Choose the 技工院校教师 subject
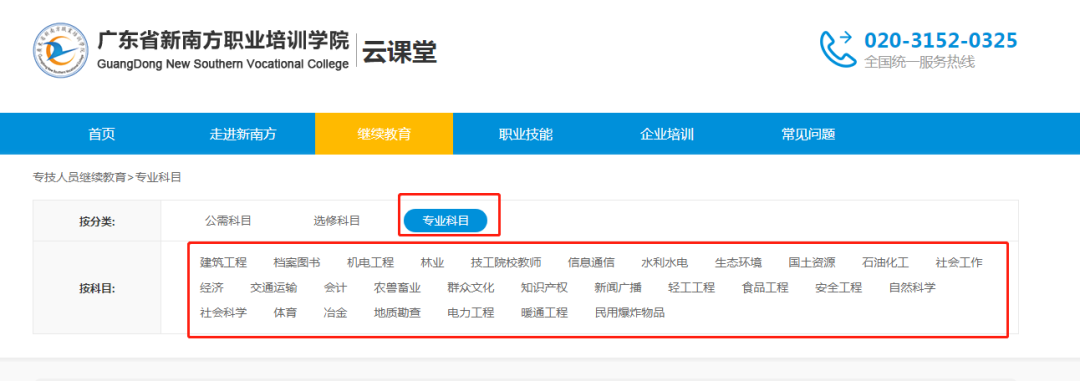Viewport: 1080px width, 381px height. click(506, 262)
